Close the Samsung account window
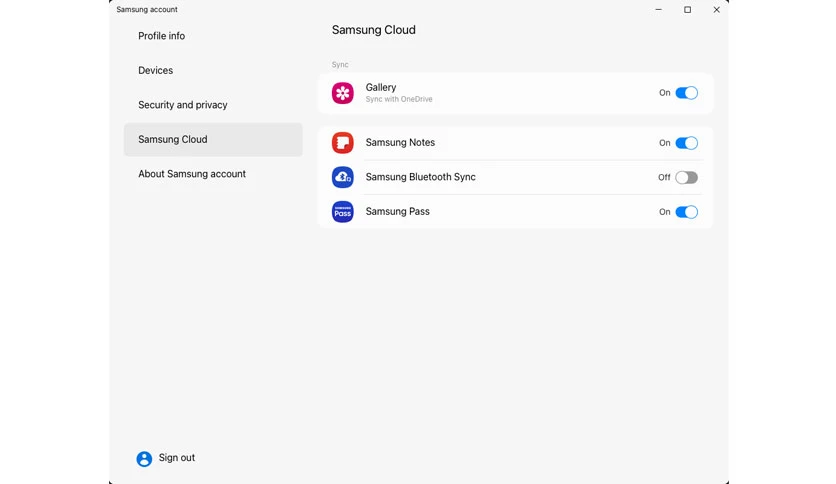Image resolution: width=836 pixels, height=484 pixels. pyautogui.click(x=717, y=10)
